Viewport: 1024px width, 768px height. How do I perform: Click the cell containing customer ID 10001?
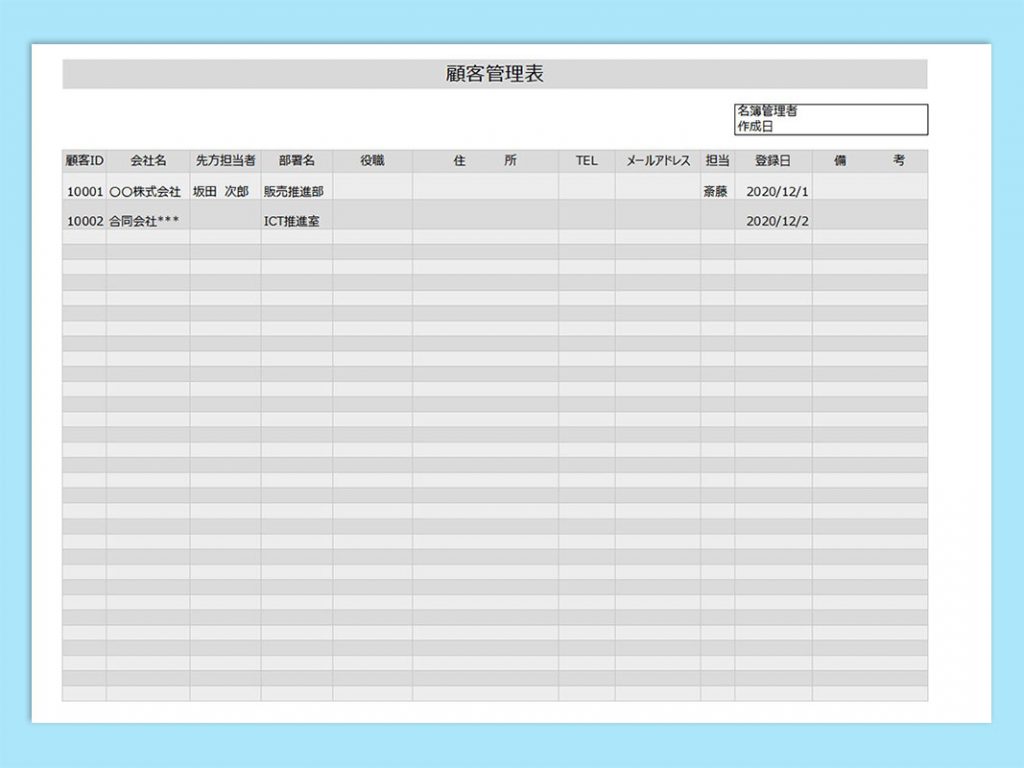click(x=85, y=192)
